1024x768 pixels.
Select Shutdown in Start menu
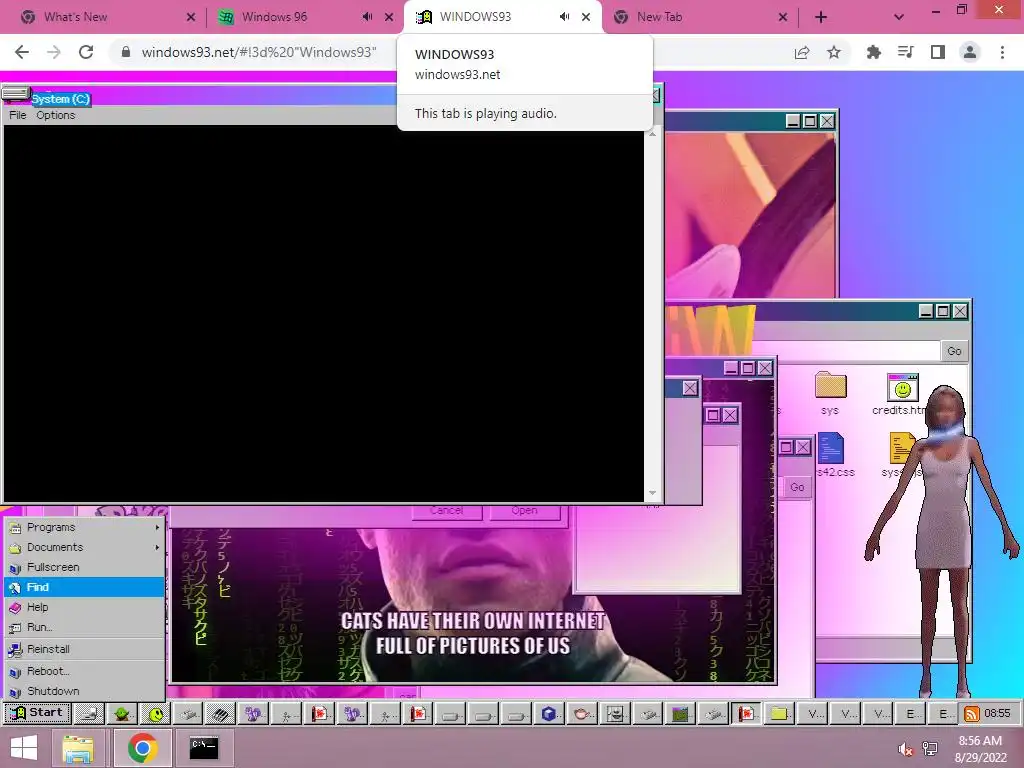pos(85,691)
